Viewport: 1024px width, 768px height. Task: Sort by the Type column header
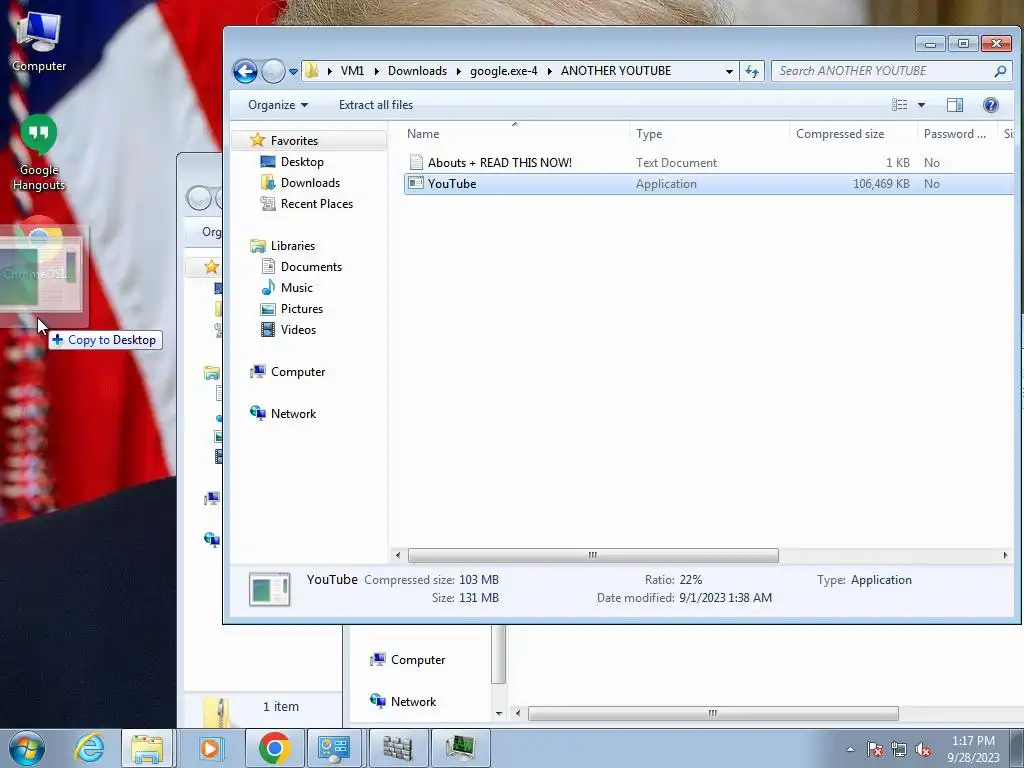click(x=649, y=134)
